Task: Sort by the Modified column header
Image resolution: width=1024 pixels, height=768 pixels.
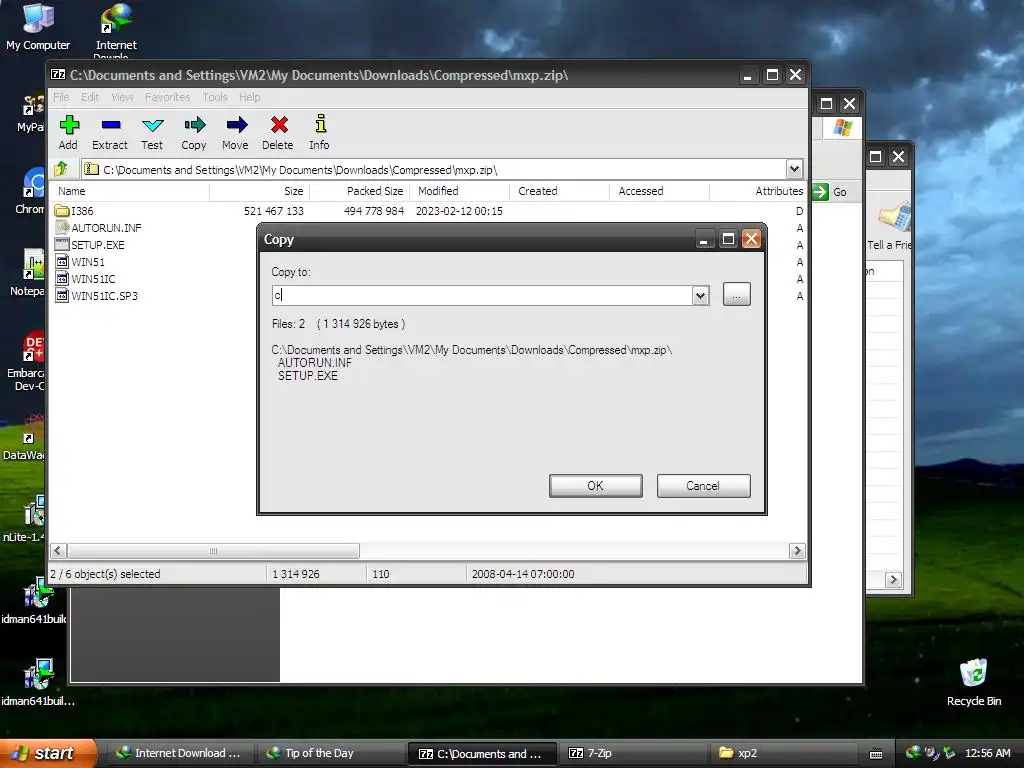Action: (459, 191)
